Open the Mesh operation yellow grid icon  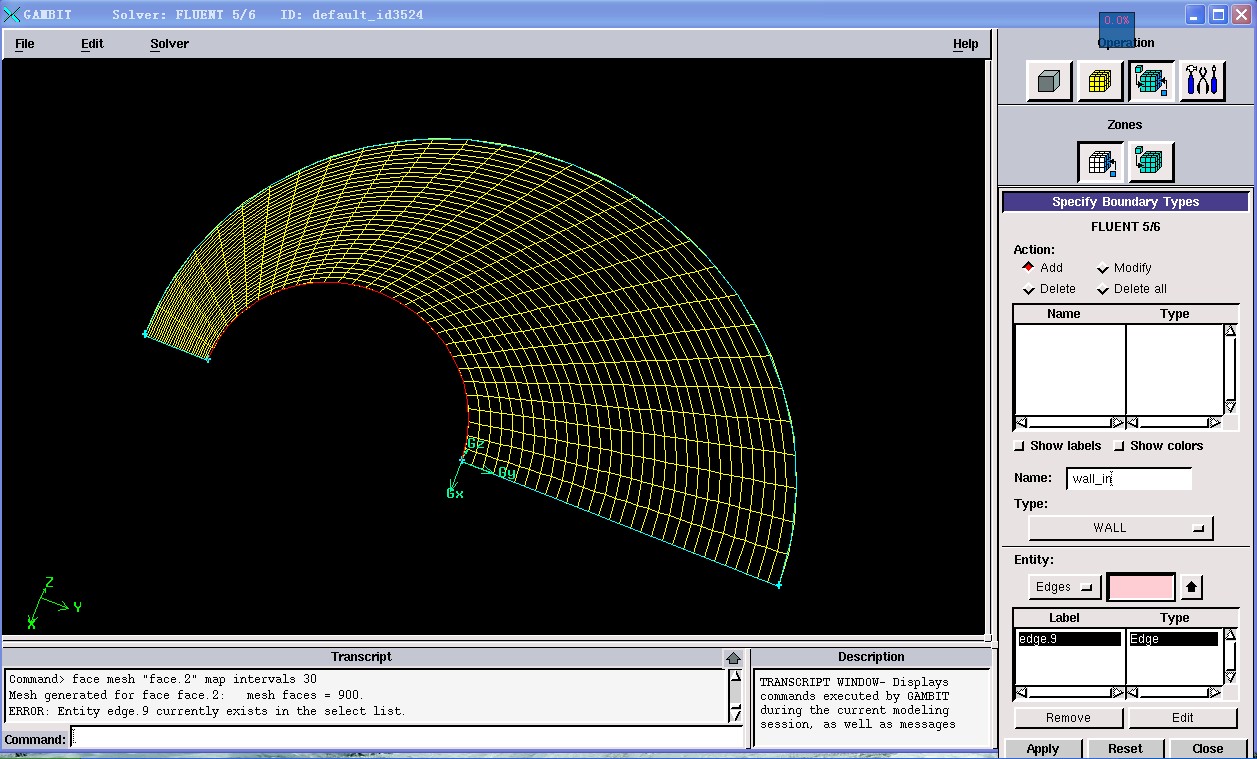tap(1100, 82)
